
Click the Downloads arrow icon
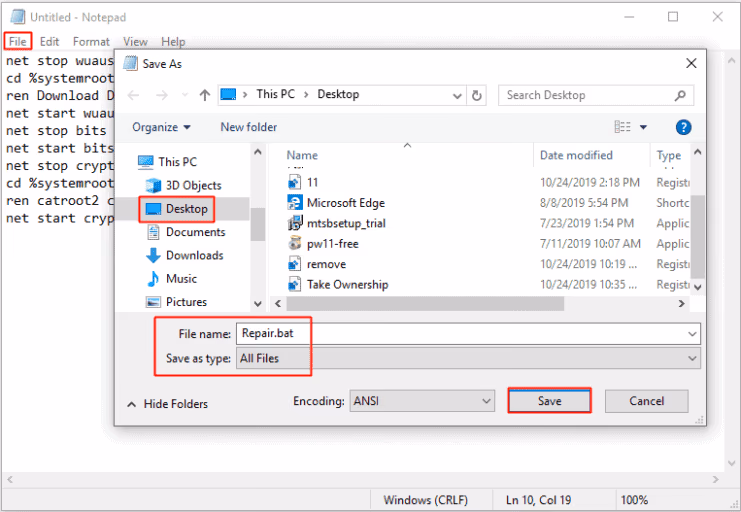[153, 255]
